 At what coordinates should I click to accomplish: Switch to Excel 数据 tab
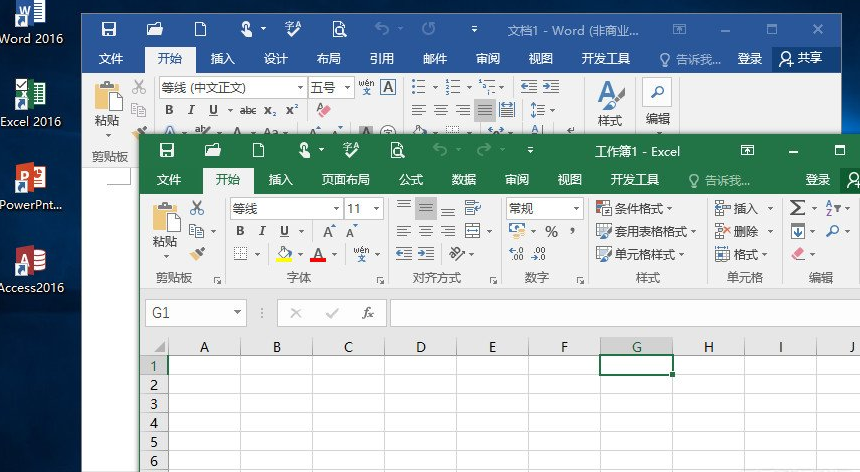pos(463,179)
